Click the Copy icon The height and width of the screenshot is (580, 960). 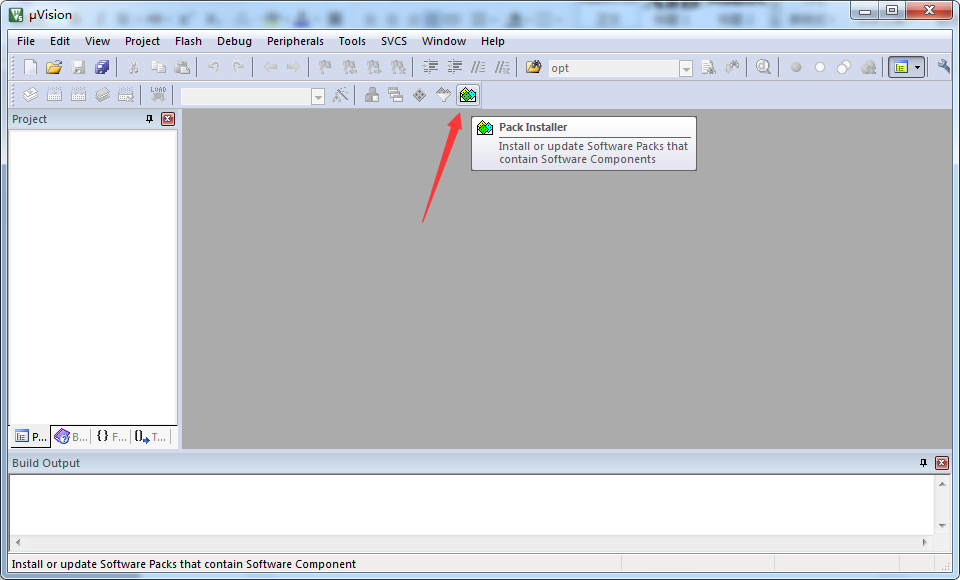point(158,67)
